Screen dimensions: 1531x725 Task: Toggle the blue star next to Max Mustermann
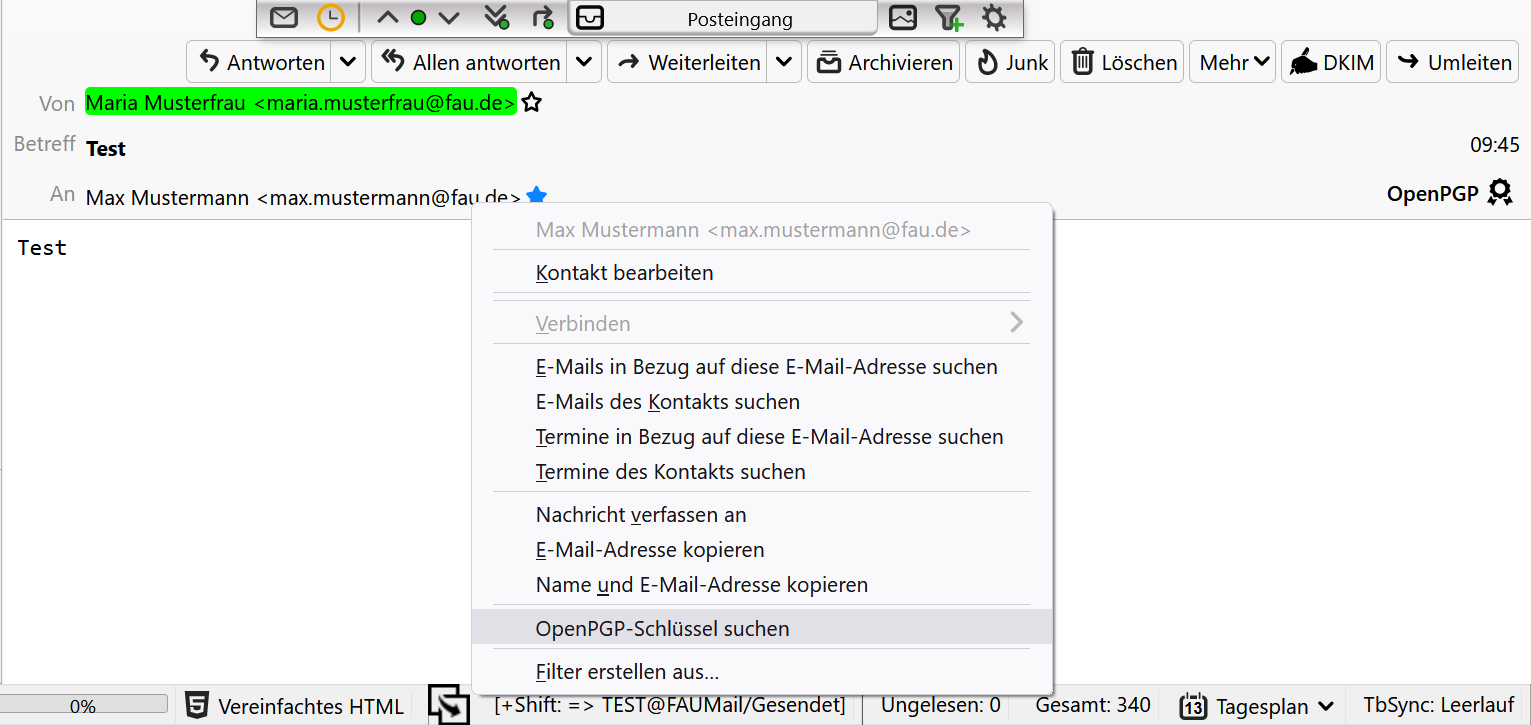537,196
